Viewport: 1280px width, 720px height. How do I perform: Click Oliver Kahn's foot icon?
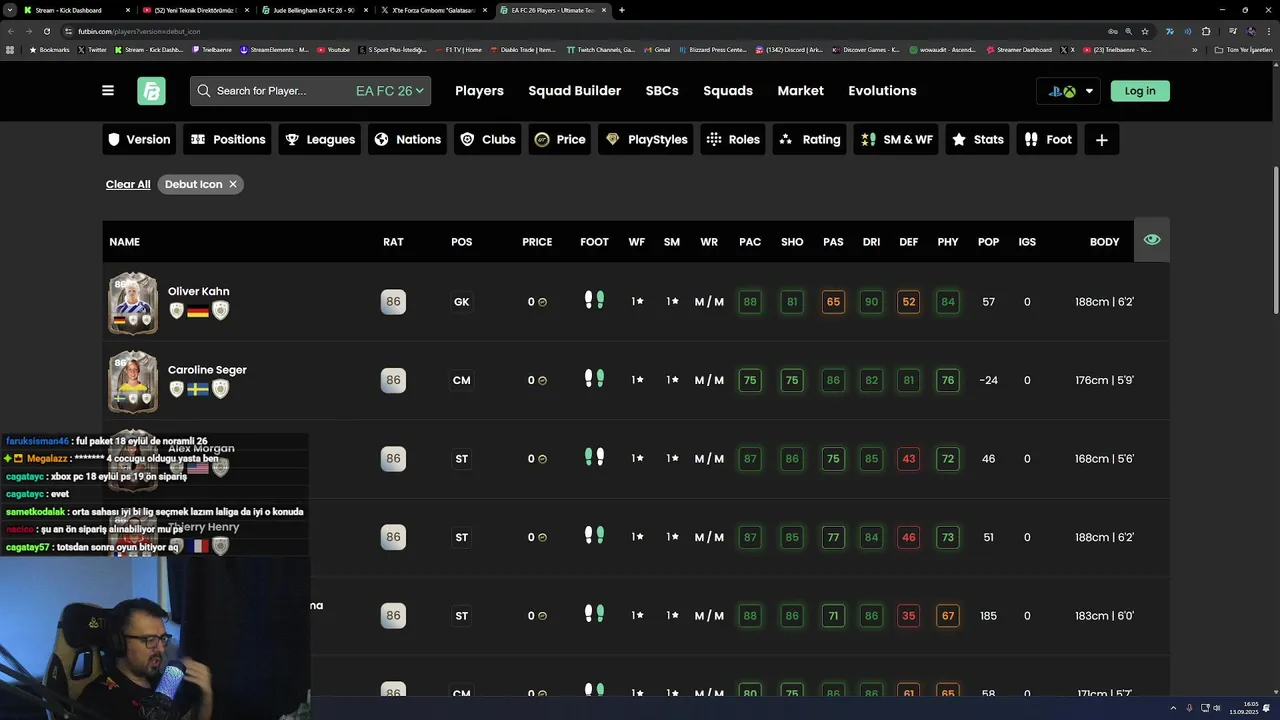[x=594, y=300]
